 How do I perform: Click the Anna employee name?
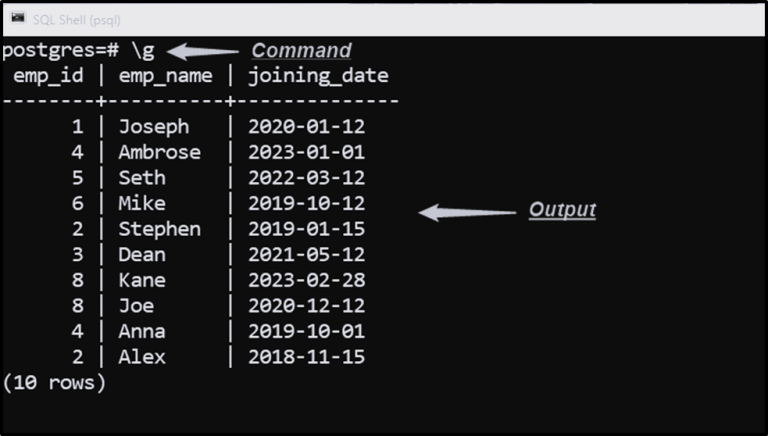[x=142, y=332]
